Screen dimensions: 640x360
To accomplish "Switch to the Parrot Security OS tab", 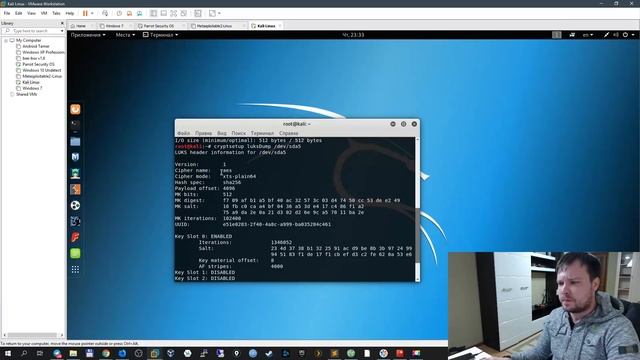I will pyautogui.click(x=159, y=26).
